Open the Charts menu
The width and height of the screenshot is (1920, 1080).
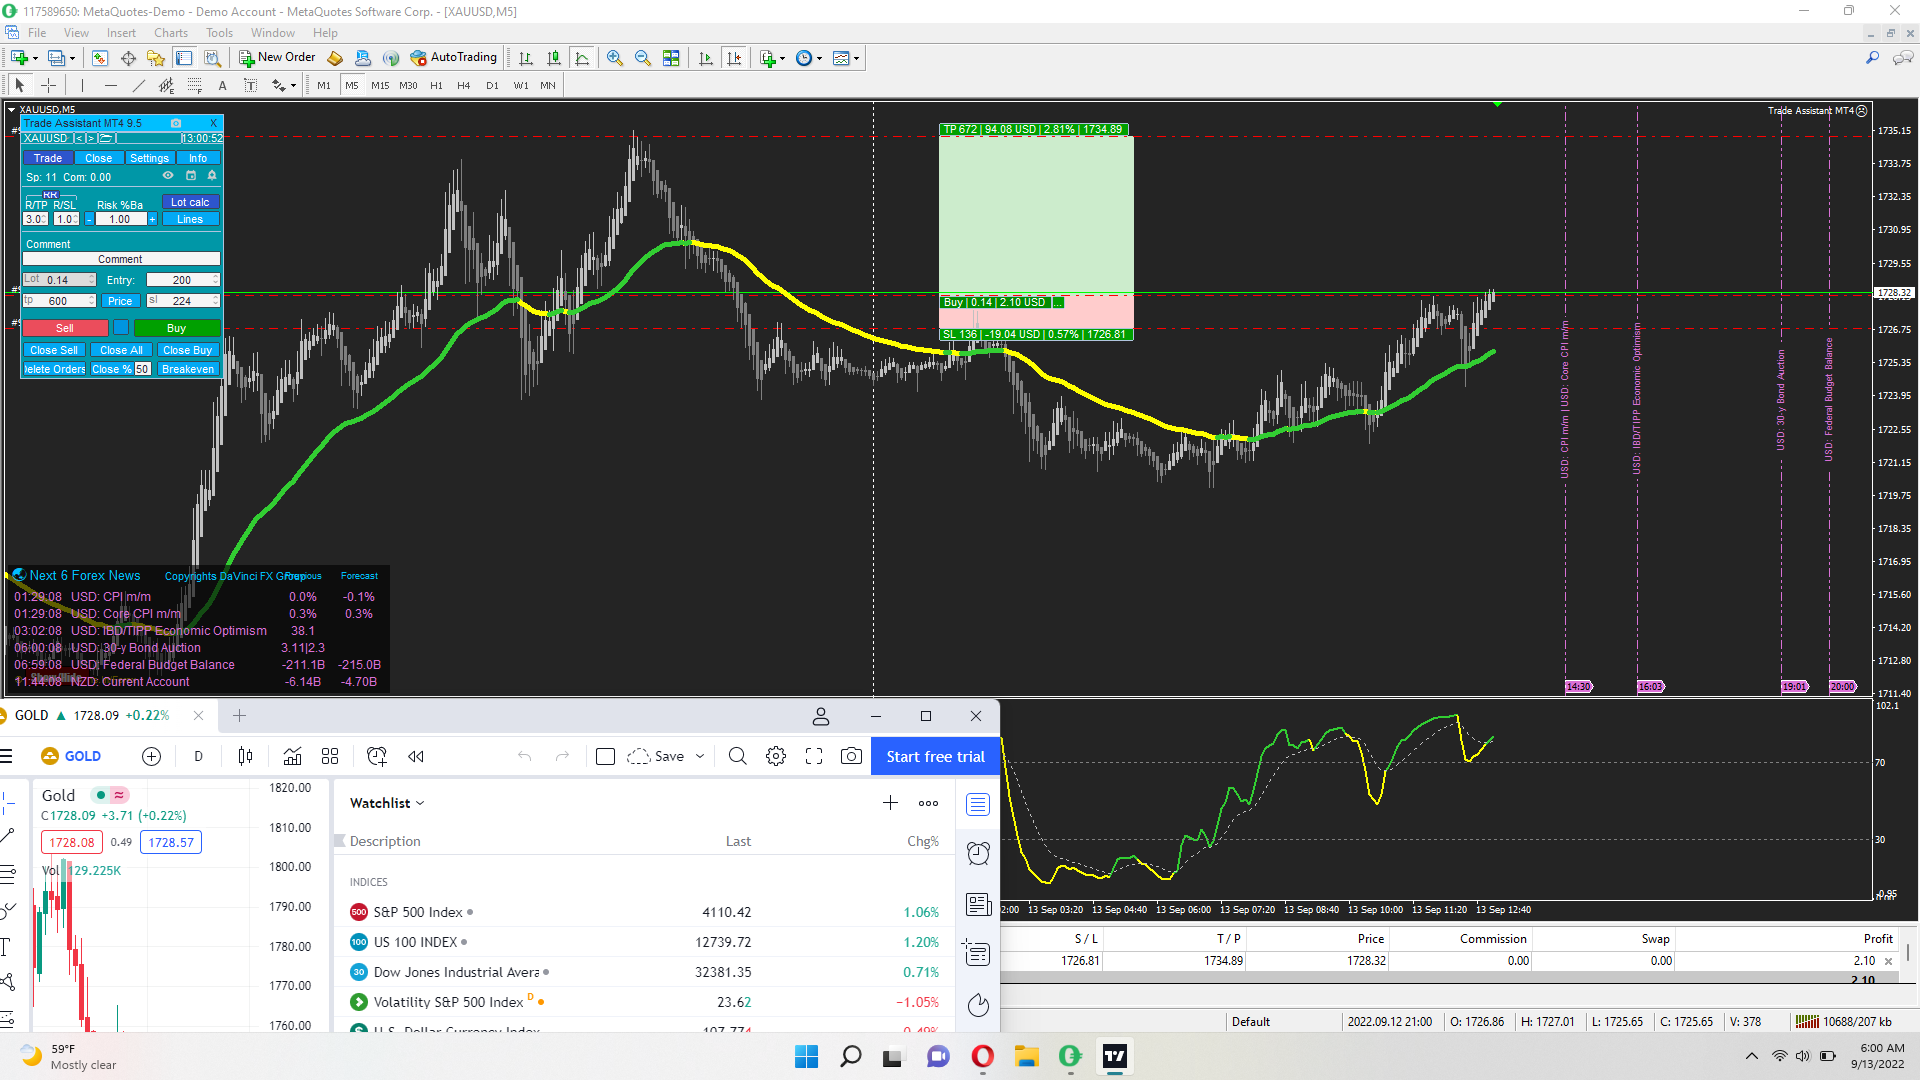[171, 33]
